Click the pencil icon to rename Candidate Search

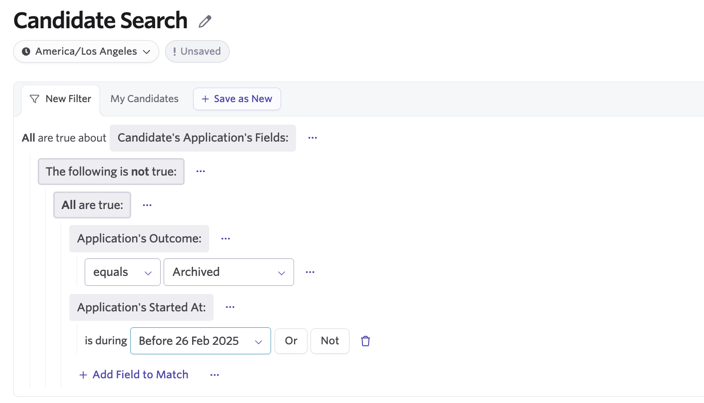pyautogui.click(x=205, y=21)
